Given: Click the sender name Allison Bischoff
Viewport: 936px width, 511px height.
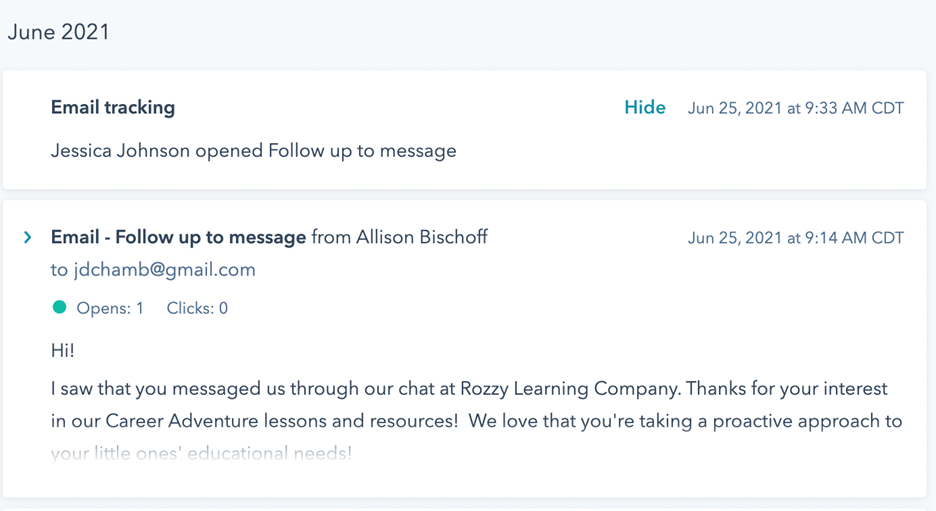Looking at the screenshot, I should pos(422,238).
